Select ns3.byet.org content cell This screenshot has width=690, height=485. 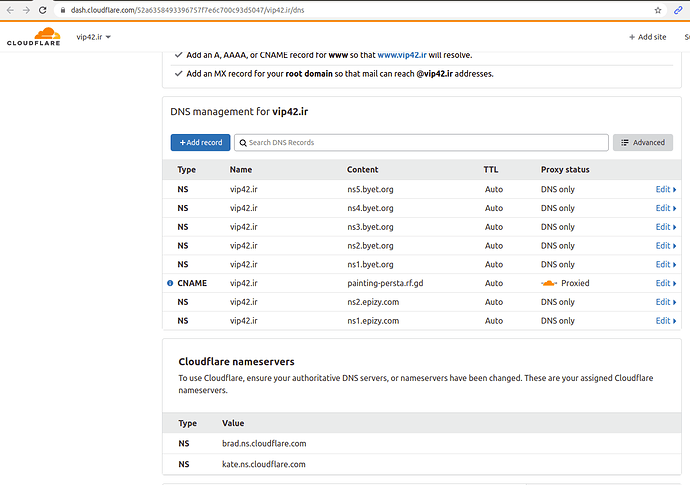tap(370, 227)
